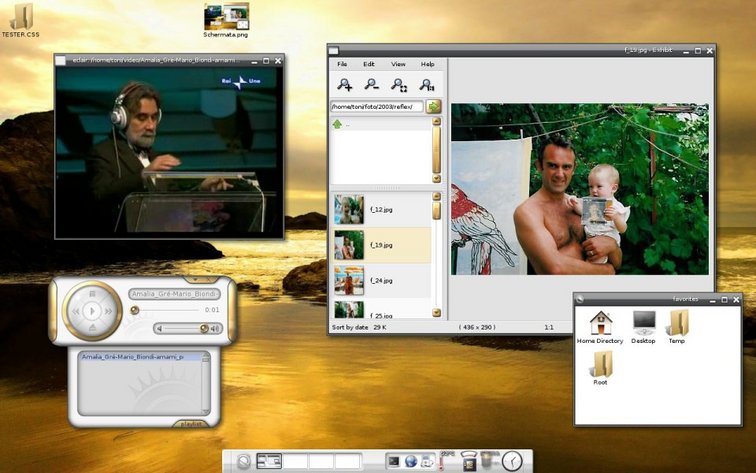The image size is (756, 473).
Task: Click the directory list scroll up arrow
Action: 437,122
